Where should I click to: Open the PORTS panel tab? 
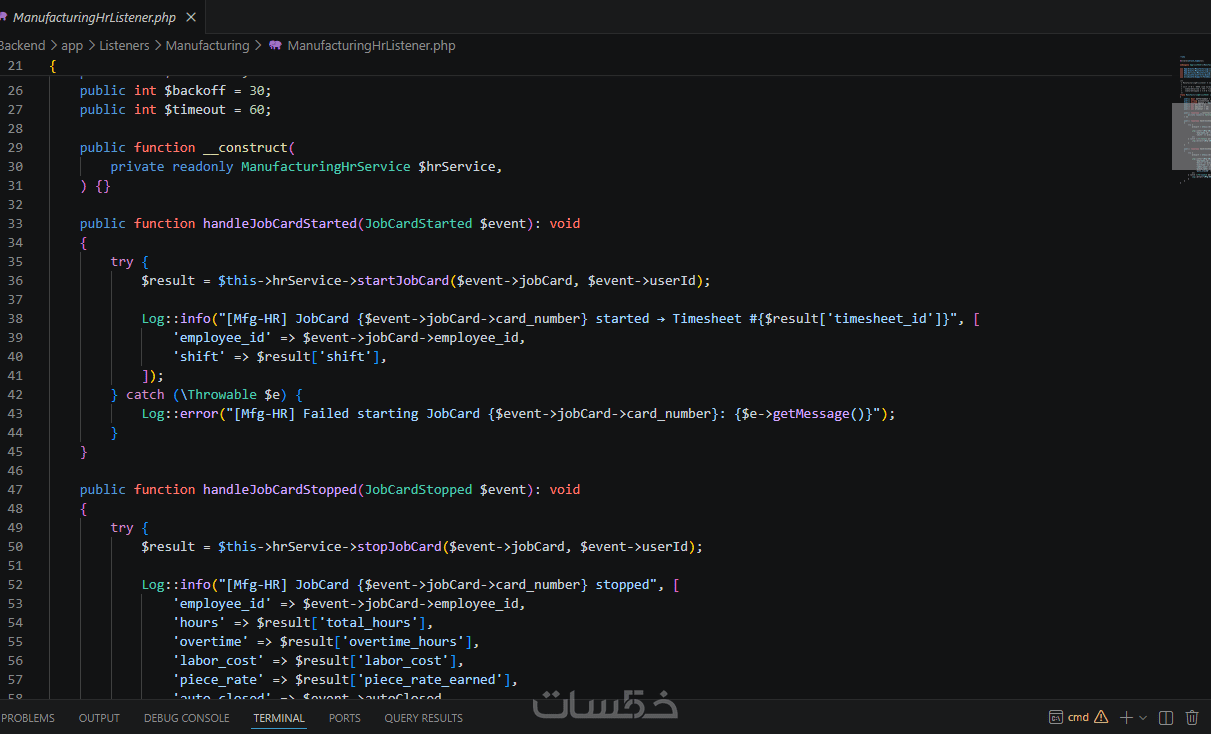345,718
